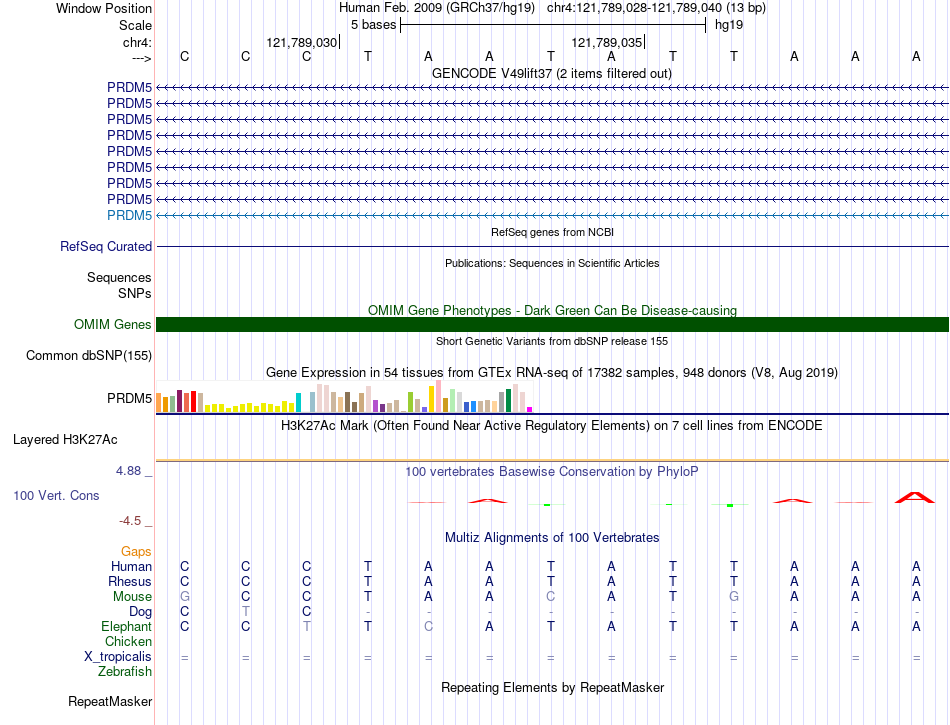
Task: Click the cyan bar in GTEx expression chart
Action: coord(298,402)
